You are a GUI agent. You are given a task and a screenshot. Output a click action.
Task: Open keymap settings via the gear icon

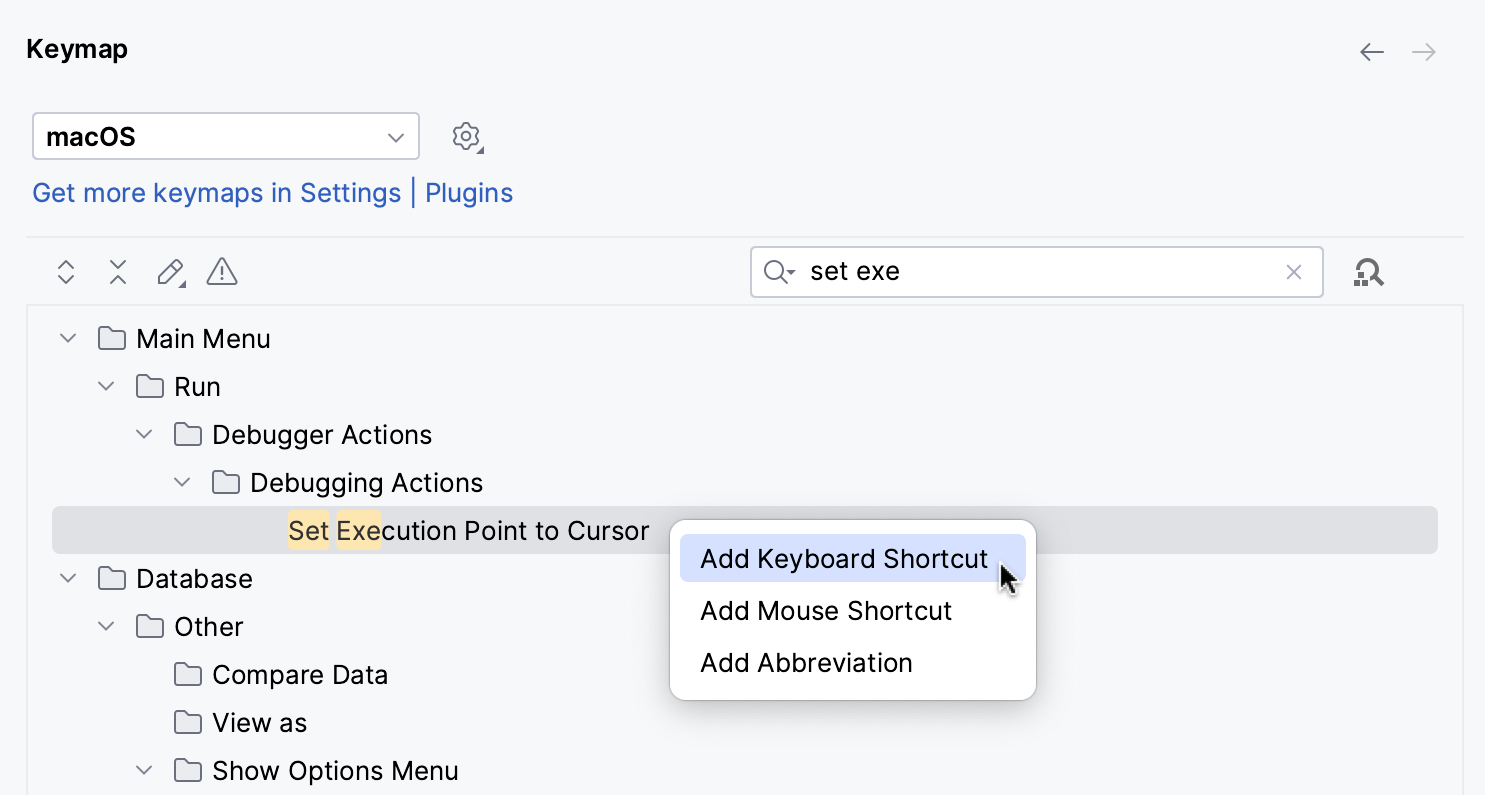(466, 136)
